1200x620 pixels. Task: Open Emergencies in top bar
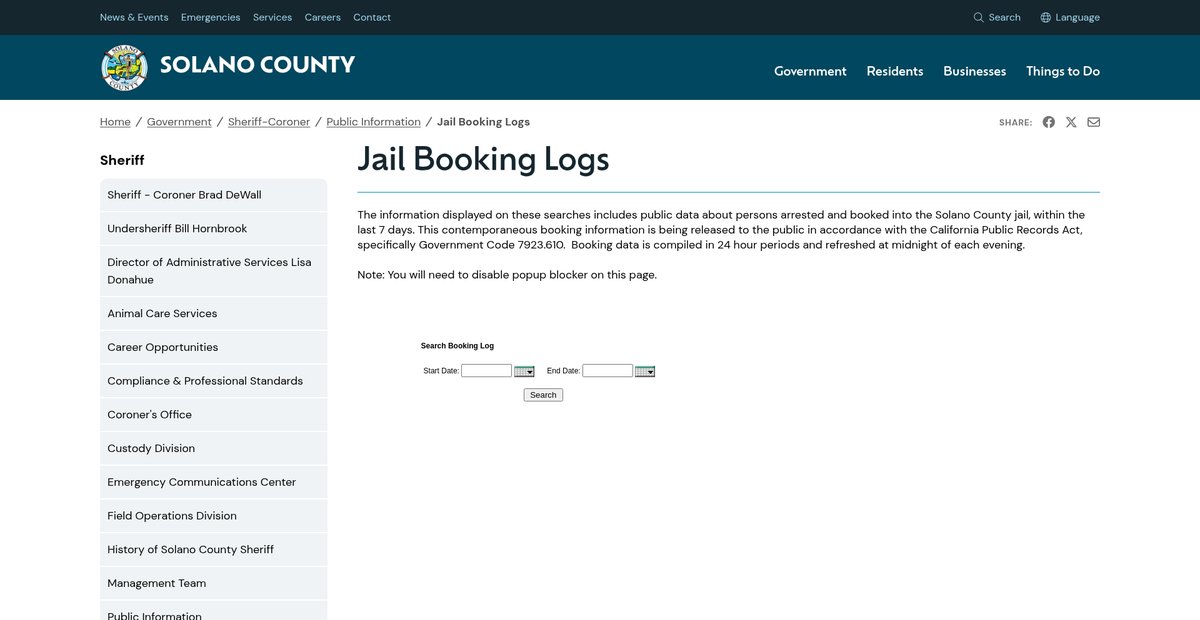click(x=211, y=17)
